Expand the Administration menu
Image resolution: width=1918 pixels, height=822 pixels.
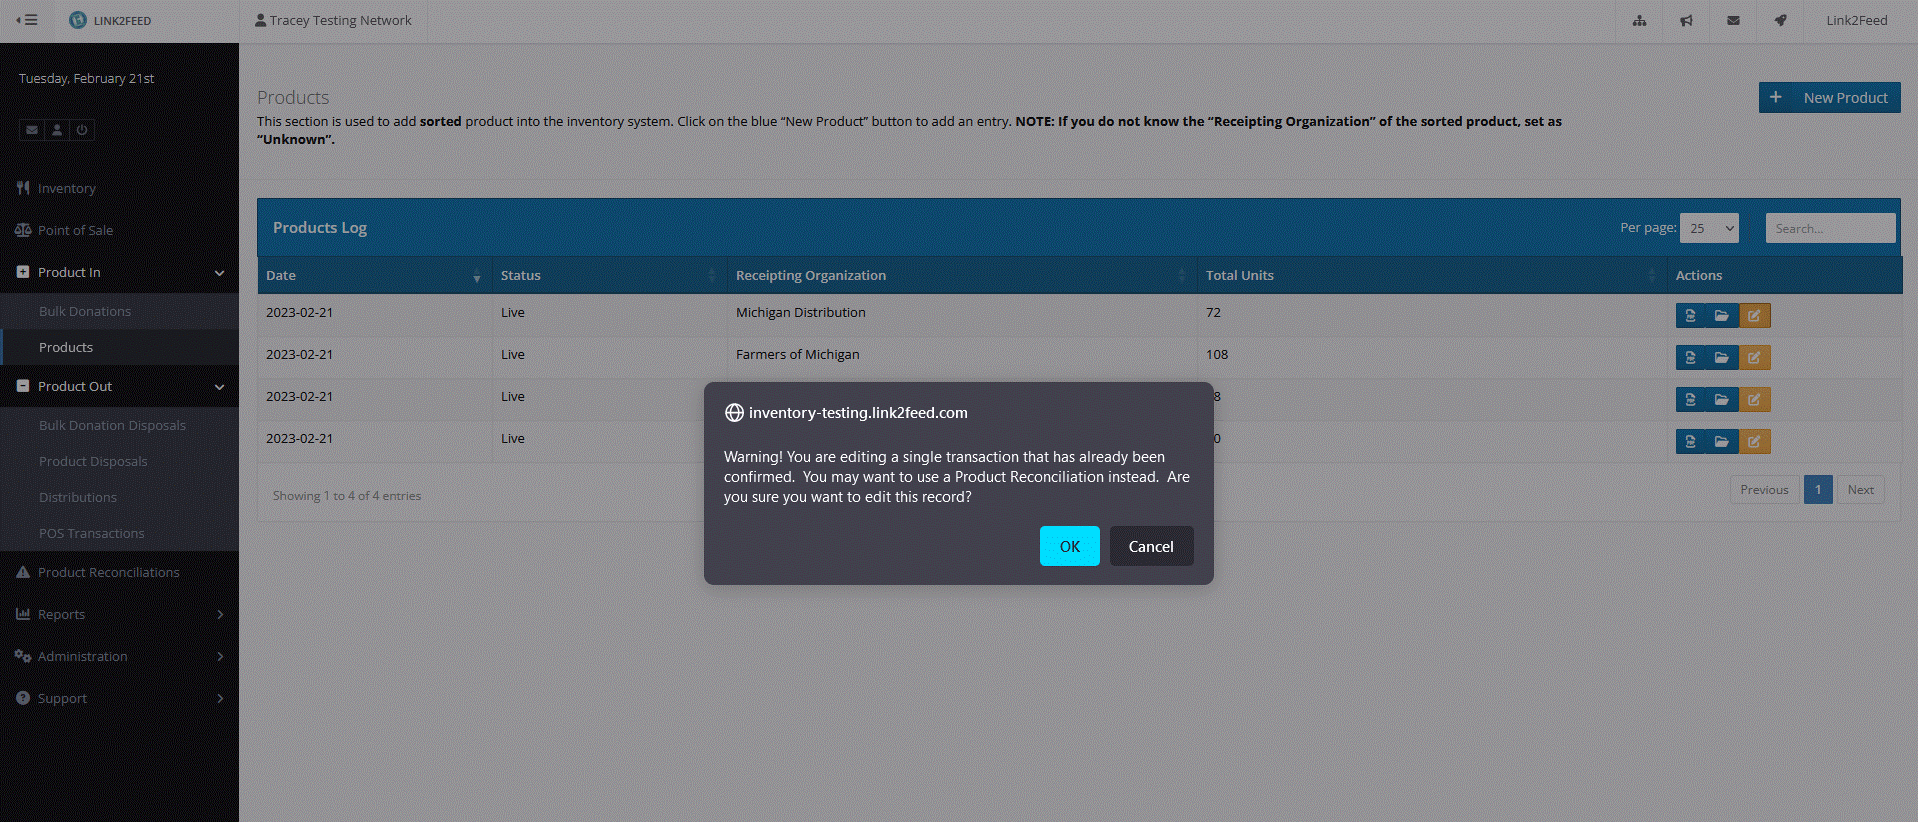(119, 656)
